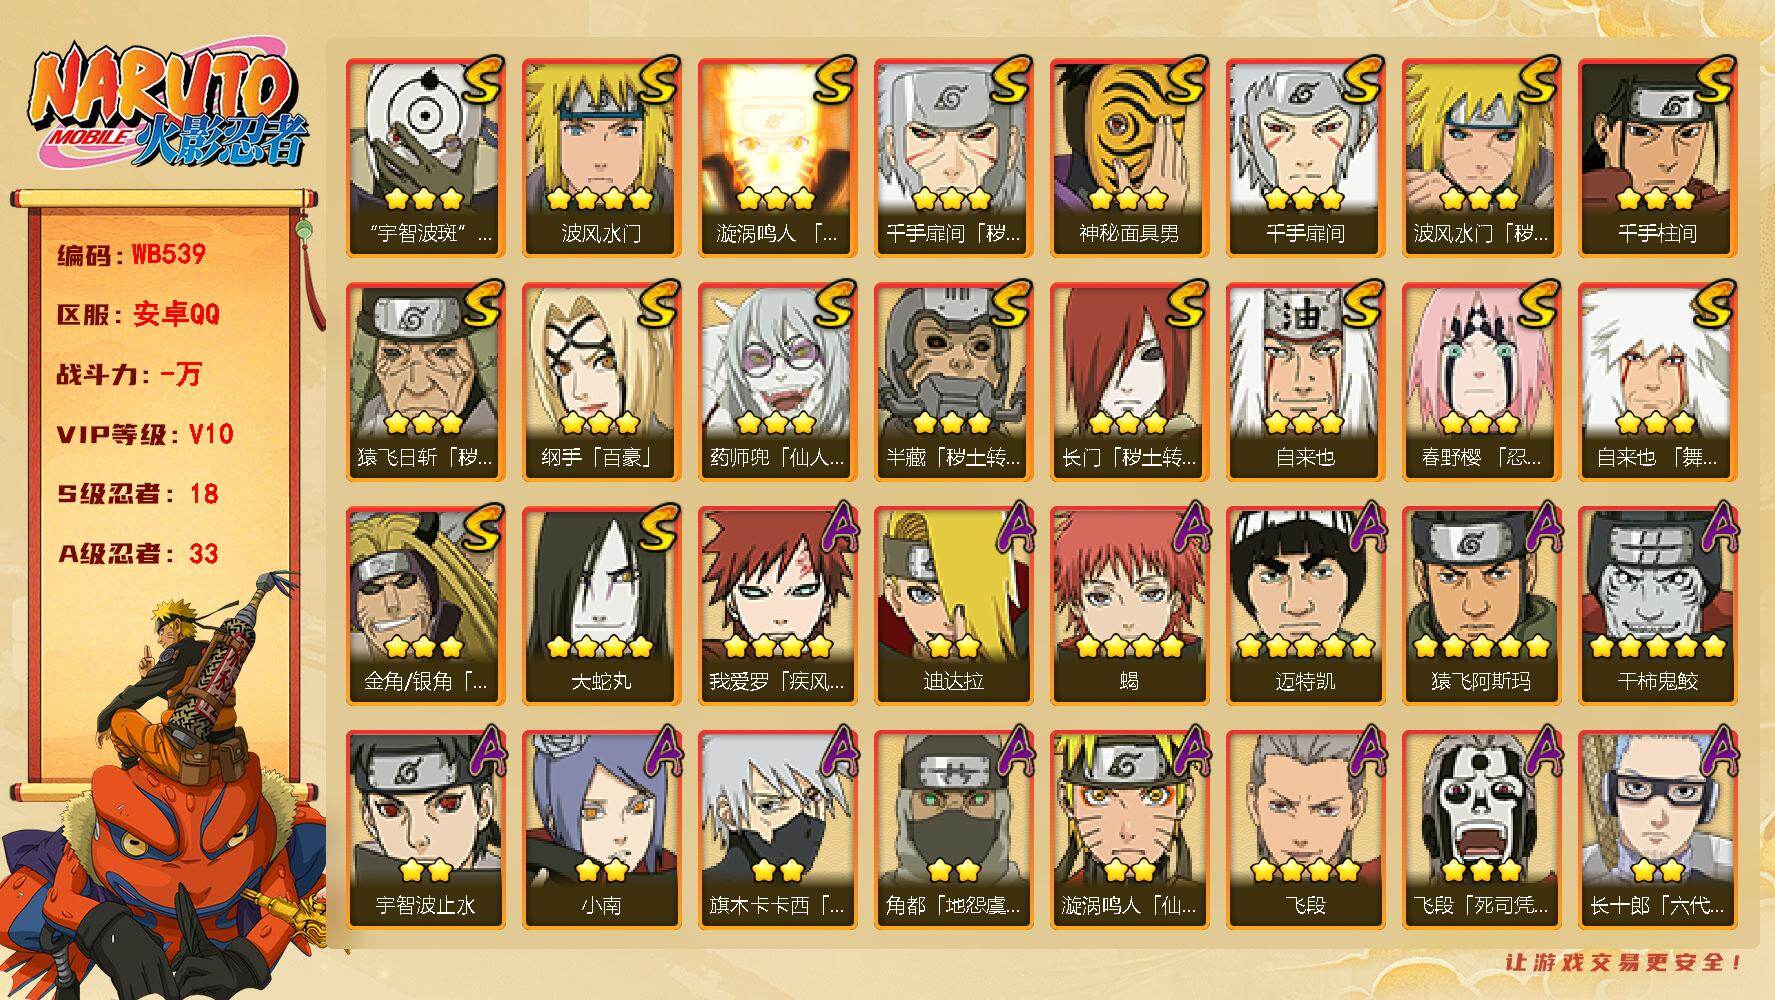Select the 宇智波止水 card
The width and height of the screenshot is (1775, 1000).
point(425,830)
